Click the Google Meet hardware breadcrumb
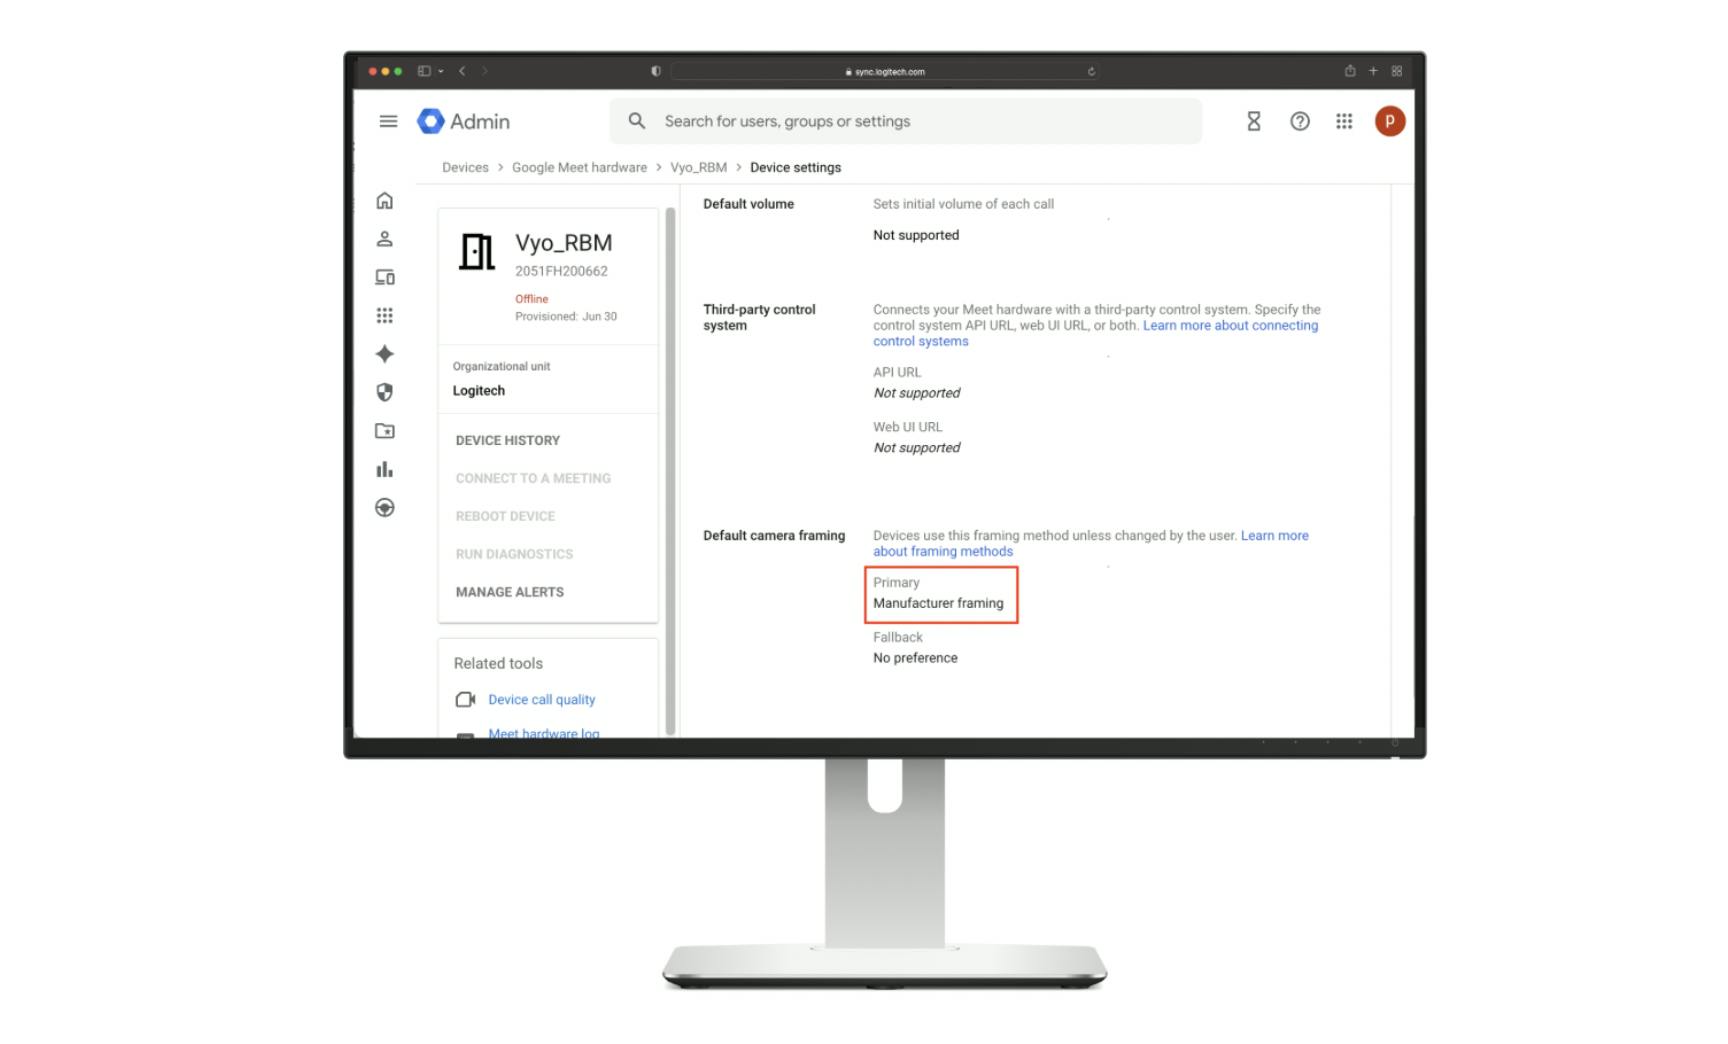 (579, 167)
